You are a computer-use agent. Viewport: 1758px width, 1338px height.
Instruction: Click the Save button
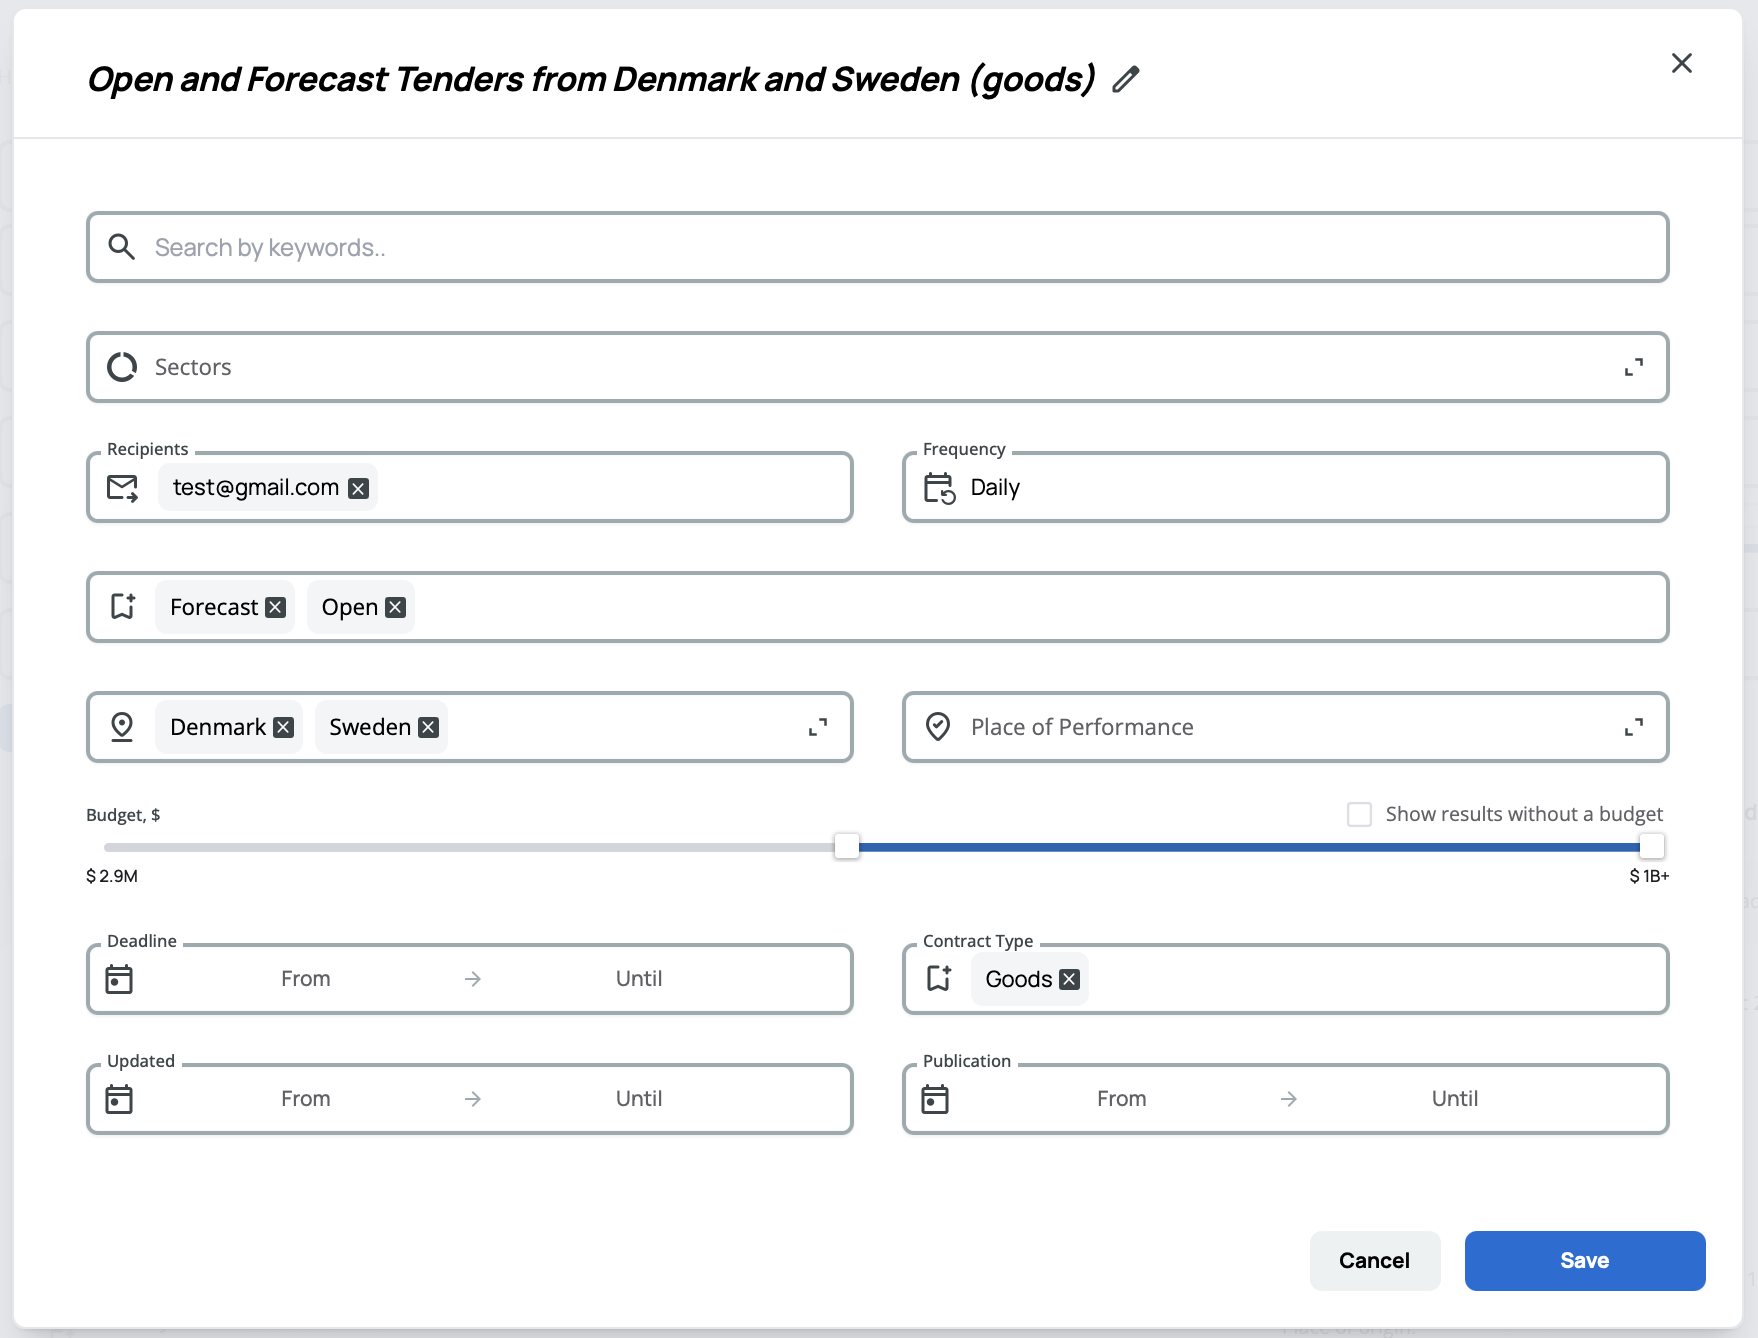pyautogui.click(x=1584, y=1260)
